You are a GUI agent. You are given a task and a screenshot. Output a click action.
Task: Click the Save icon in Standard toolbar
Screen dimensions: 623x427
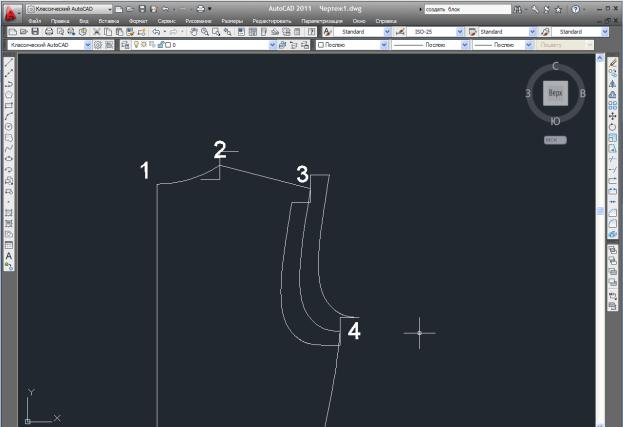pyautogui.click(x=35, y=32)
